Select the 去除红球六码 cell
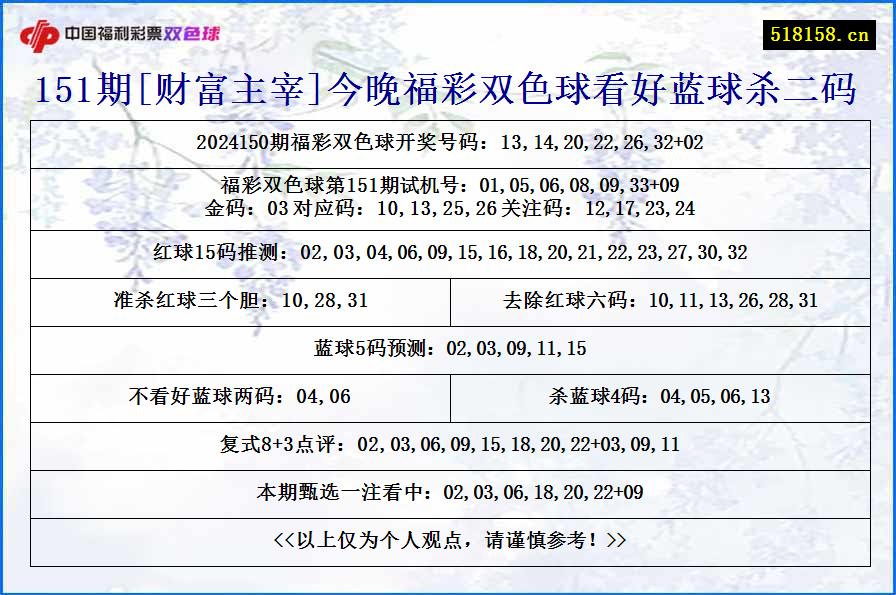The image size is (896, 595). (x=660, y=299)
